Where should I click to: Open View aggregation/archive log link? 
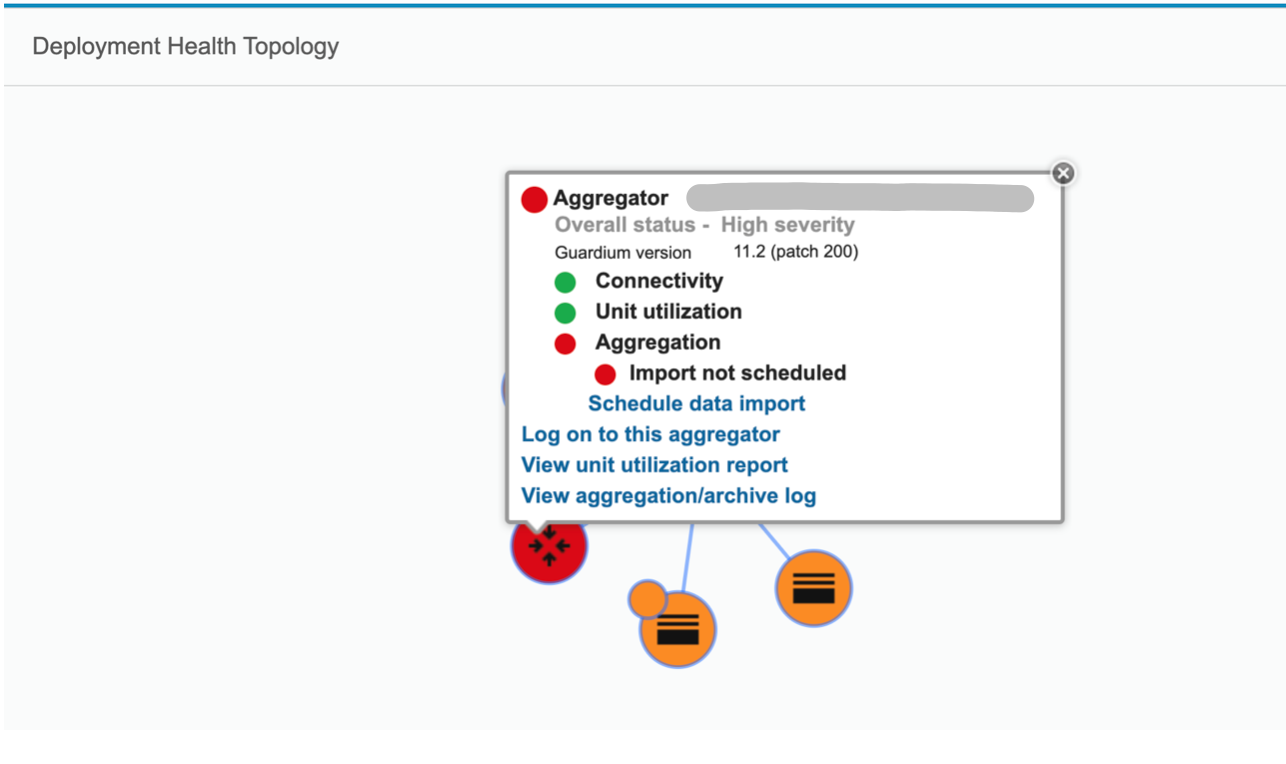point(669,496)
